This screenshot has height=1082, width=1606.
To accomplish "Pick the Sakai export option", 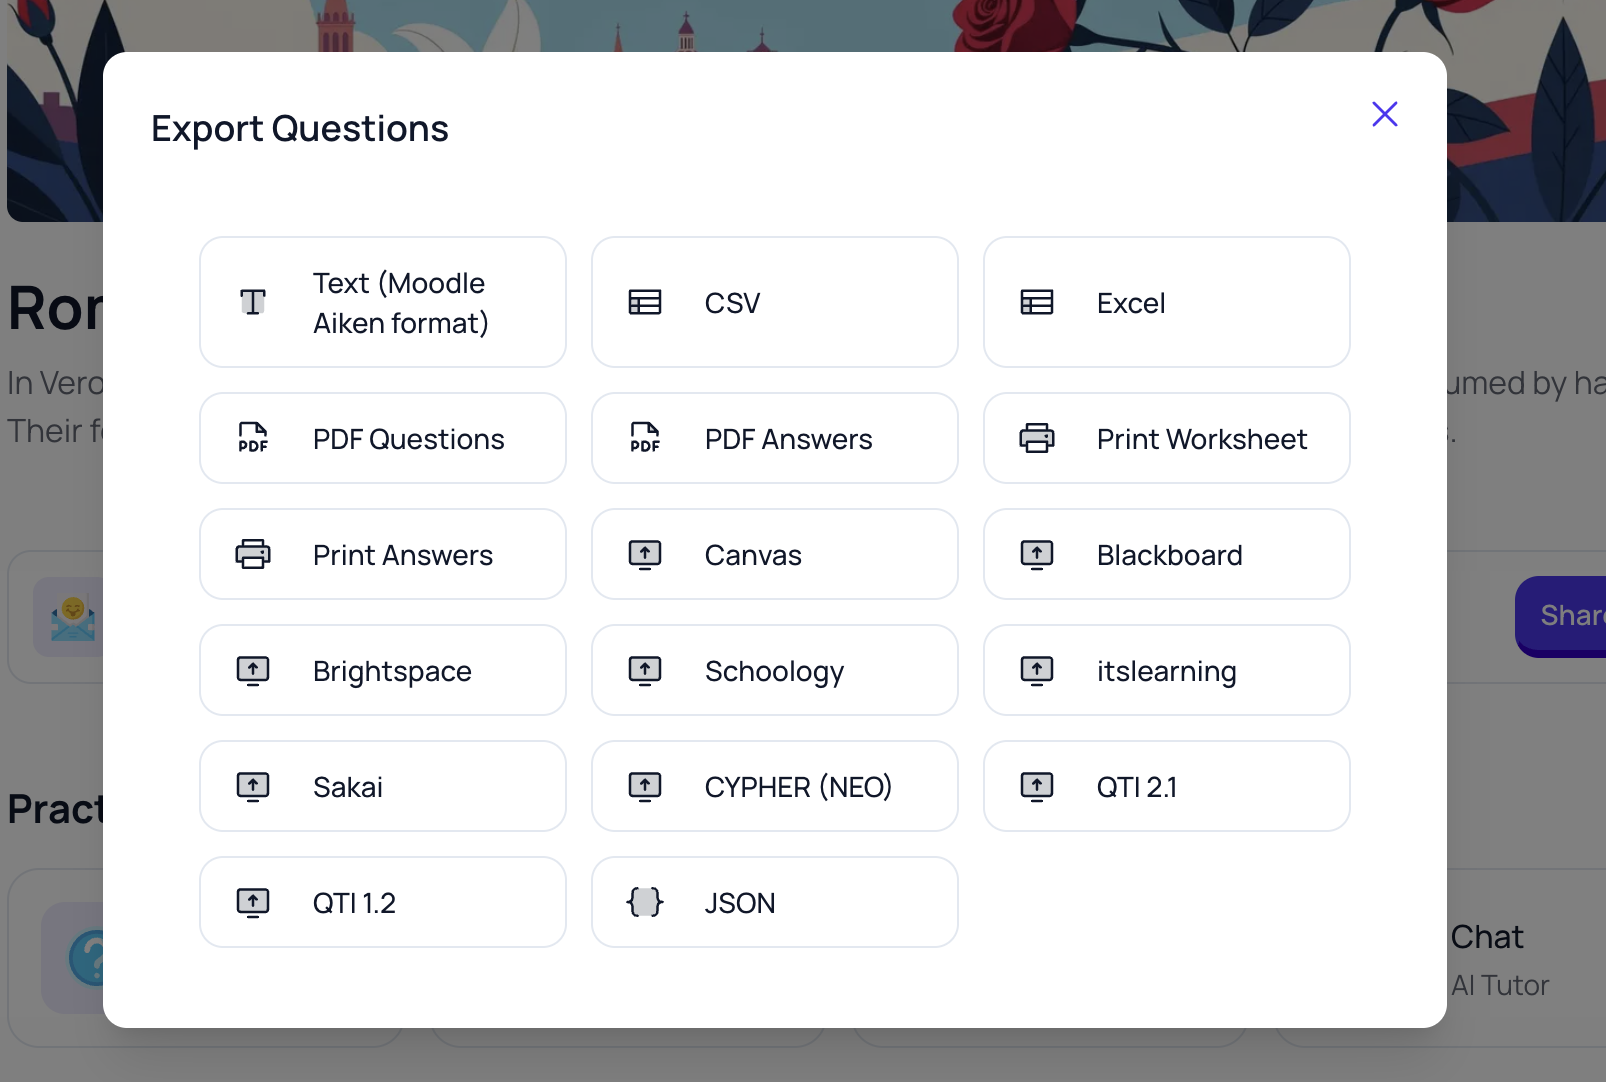I will pyautogui.click(x=383, y=786).
